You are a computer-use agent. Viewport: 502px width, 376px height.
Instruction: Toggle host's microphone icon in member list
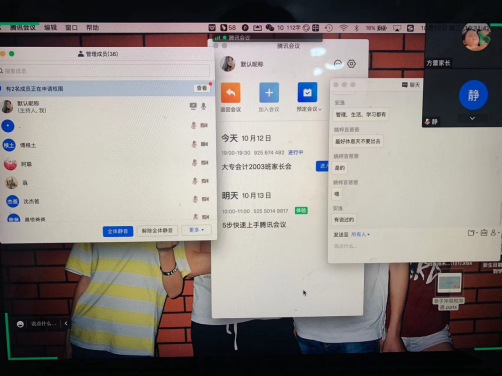click(203, 106)
